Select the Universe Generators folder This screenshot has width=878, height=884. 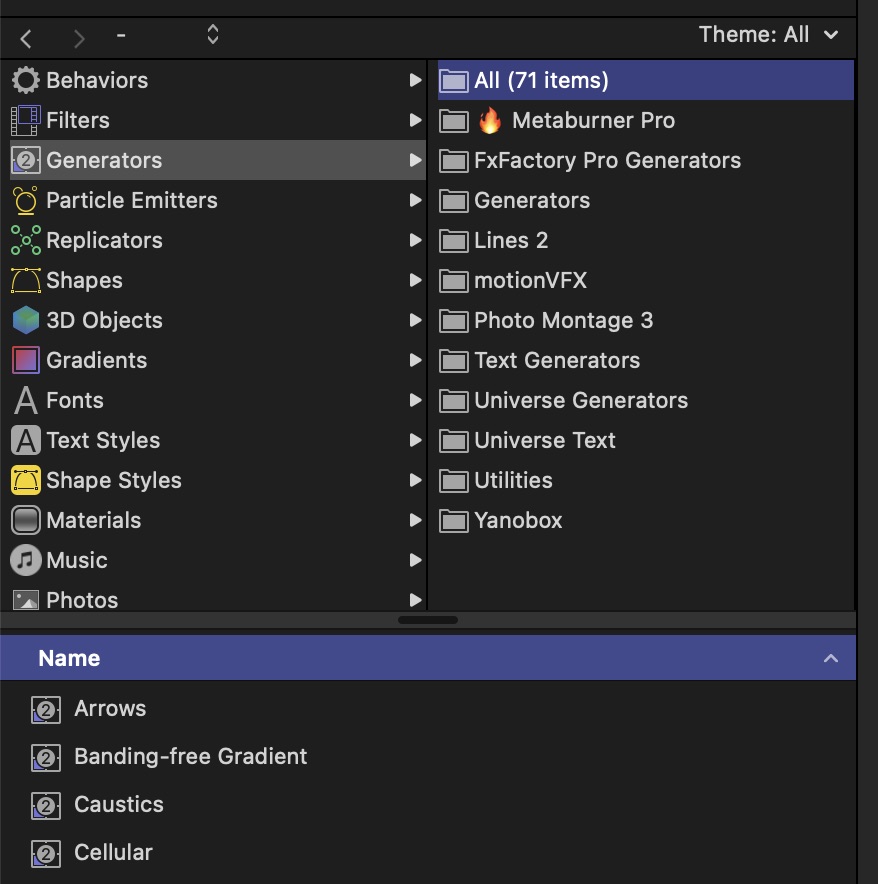(x=580, y=401)
